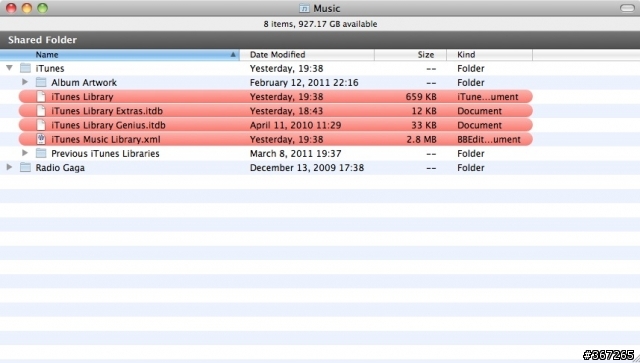Click the Shared Folder banner label
This screenshot has height=363, width=640.
coord(42,40)
